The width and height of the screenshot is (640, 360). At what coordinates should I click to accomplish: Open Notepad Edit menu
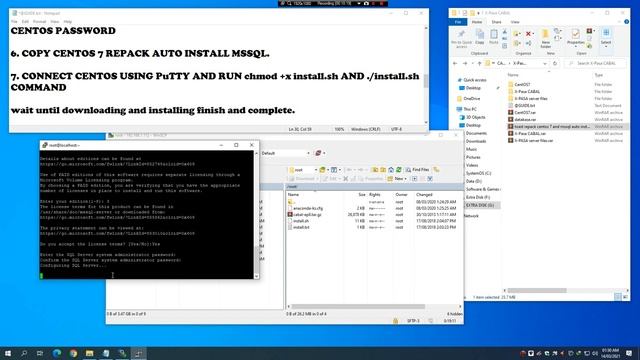coord(25,22)
